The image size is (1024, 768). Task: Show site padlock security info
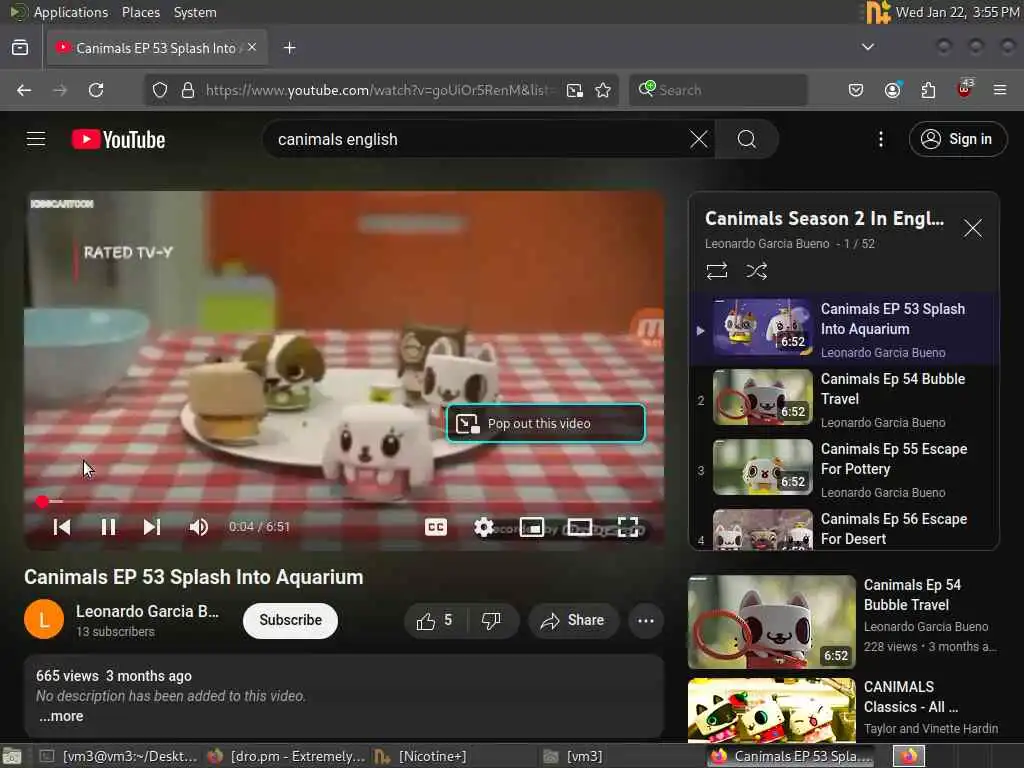coord(188,90)
